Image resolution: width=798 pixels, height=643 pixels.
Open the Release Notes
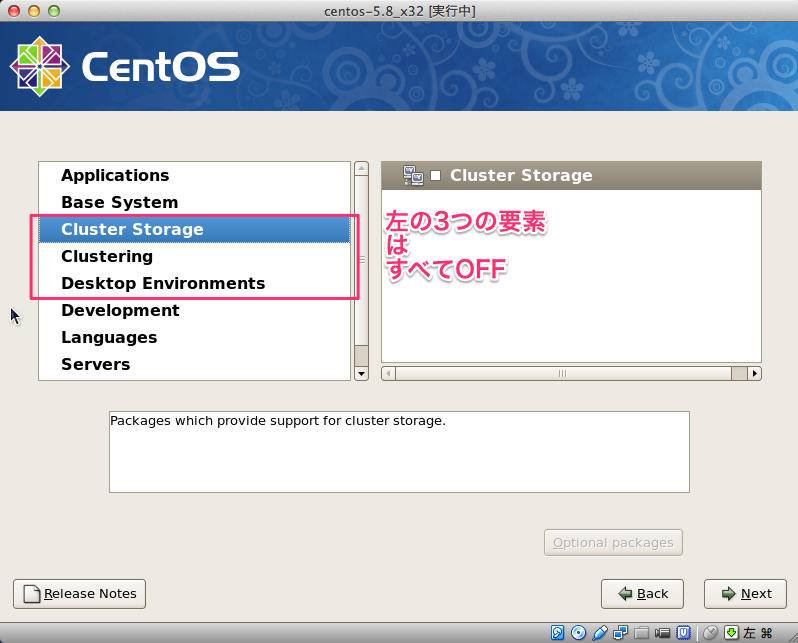[79, 594]
